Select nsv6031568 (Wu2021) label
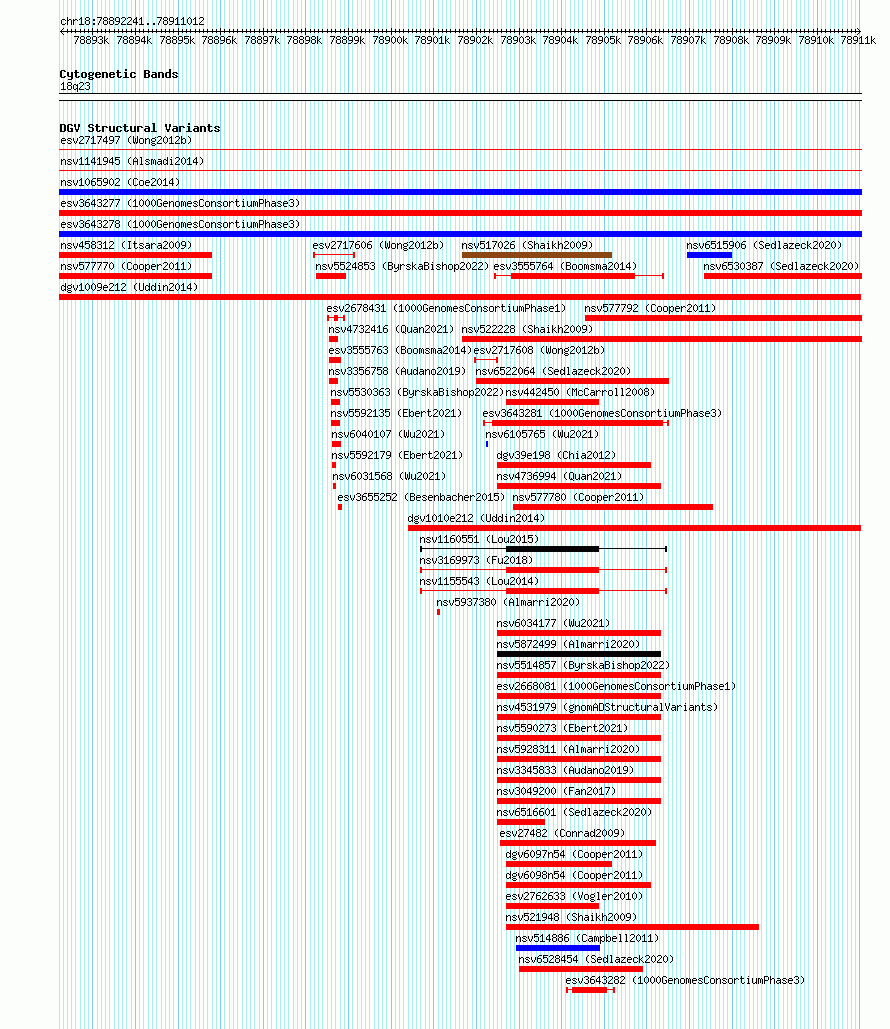The image size is (890, 1029). pos(389,476)
